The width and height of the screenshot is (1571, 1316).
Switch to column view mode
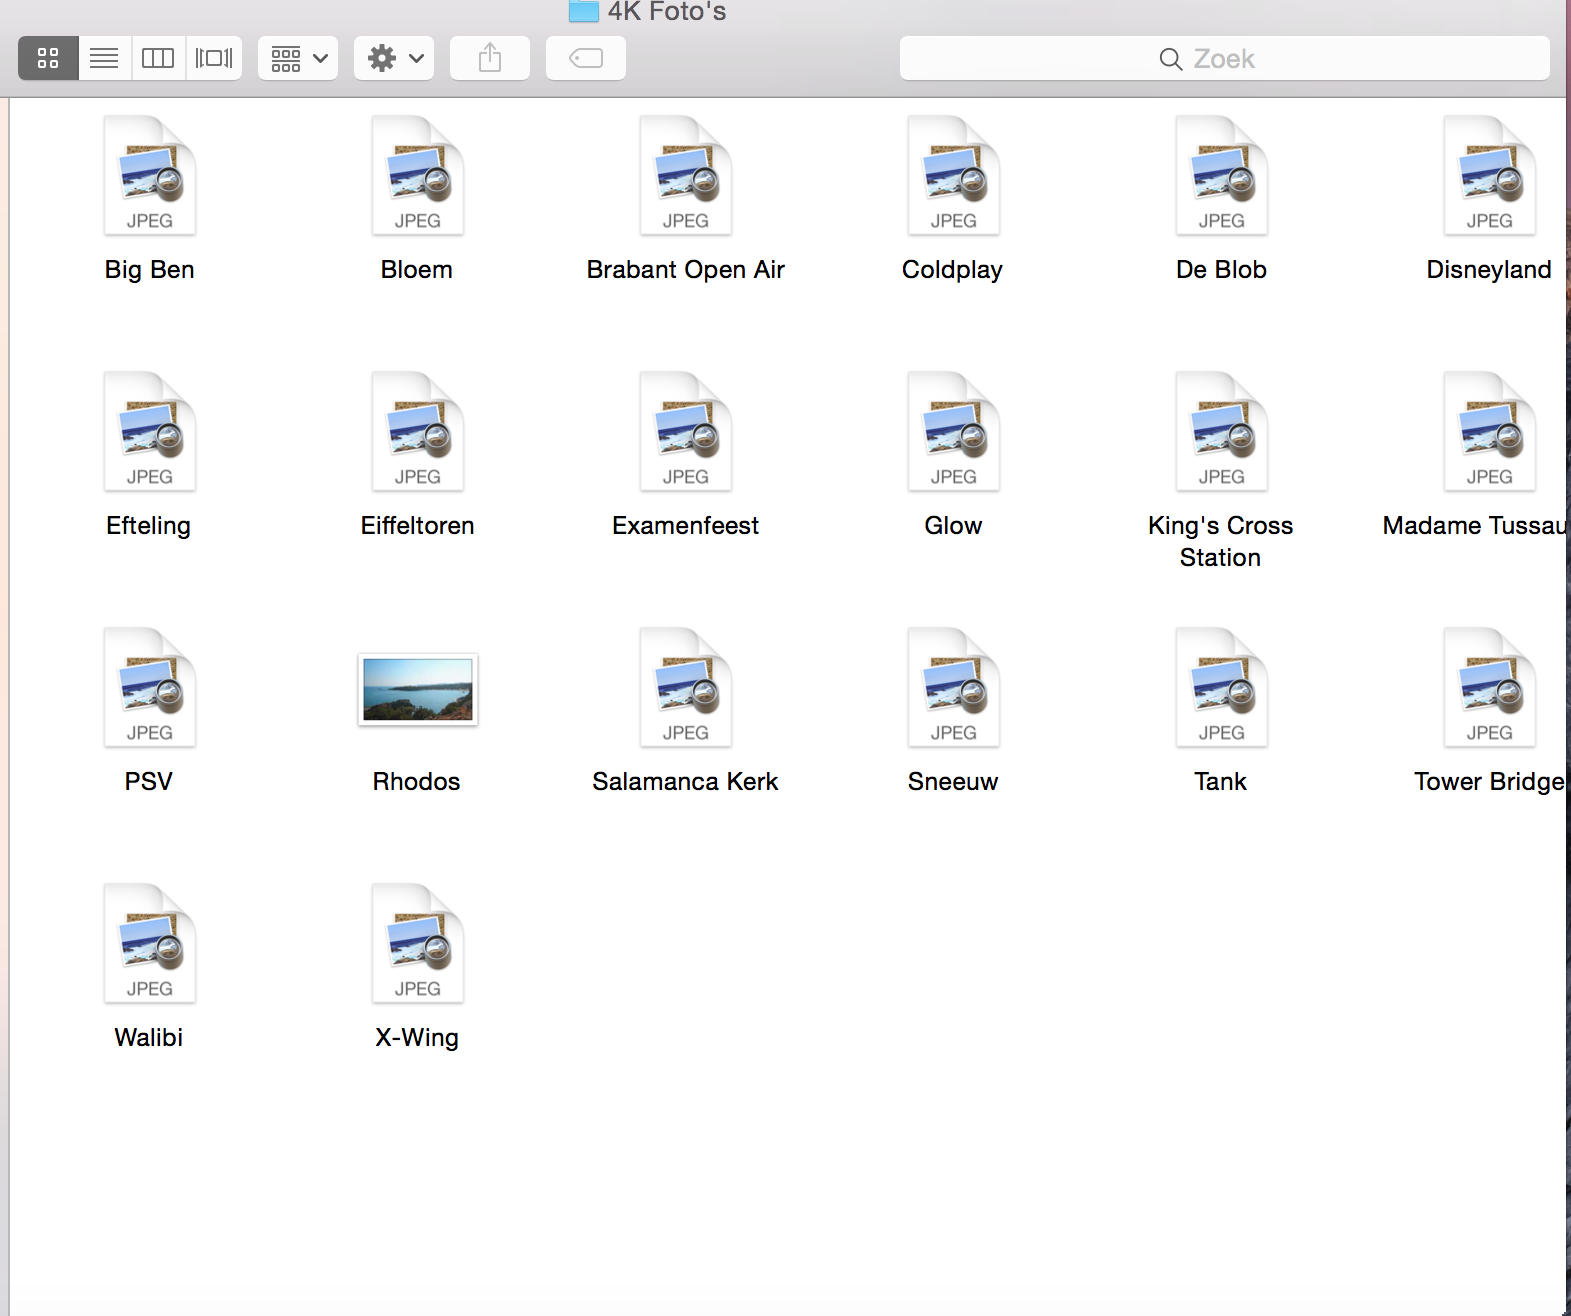158,58
